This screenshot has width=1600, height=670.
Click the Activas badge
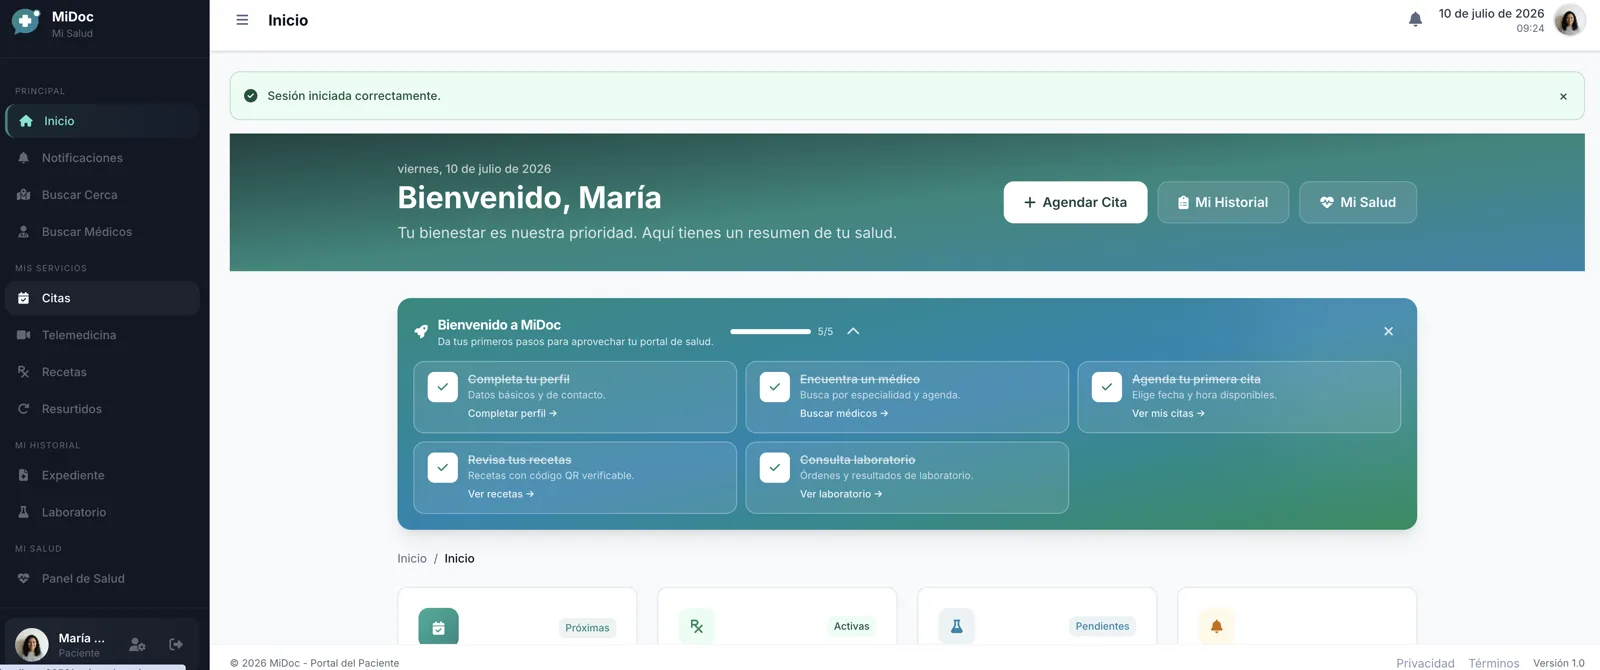click(x=852, y=626)
